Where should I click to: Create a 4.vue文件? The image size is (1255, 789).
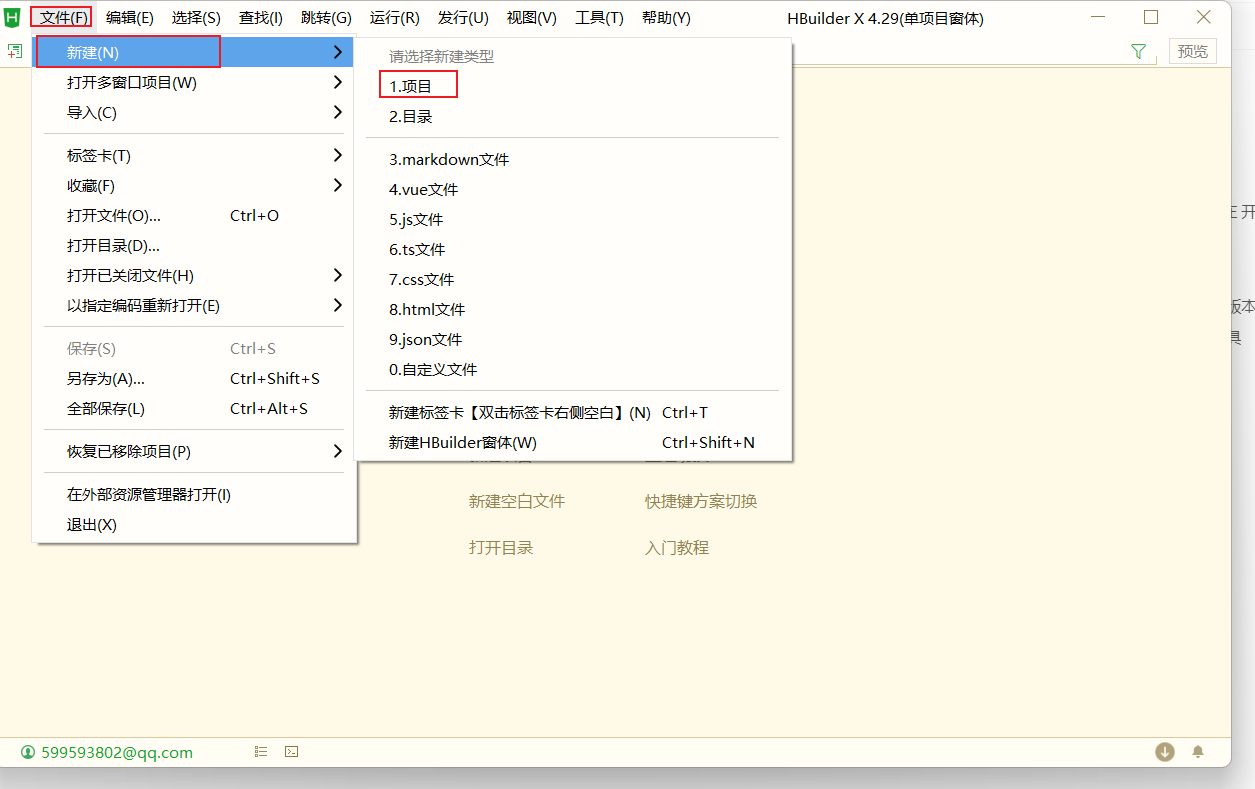tap(573, 189)
